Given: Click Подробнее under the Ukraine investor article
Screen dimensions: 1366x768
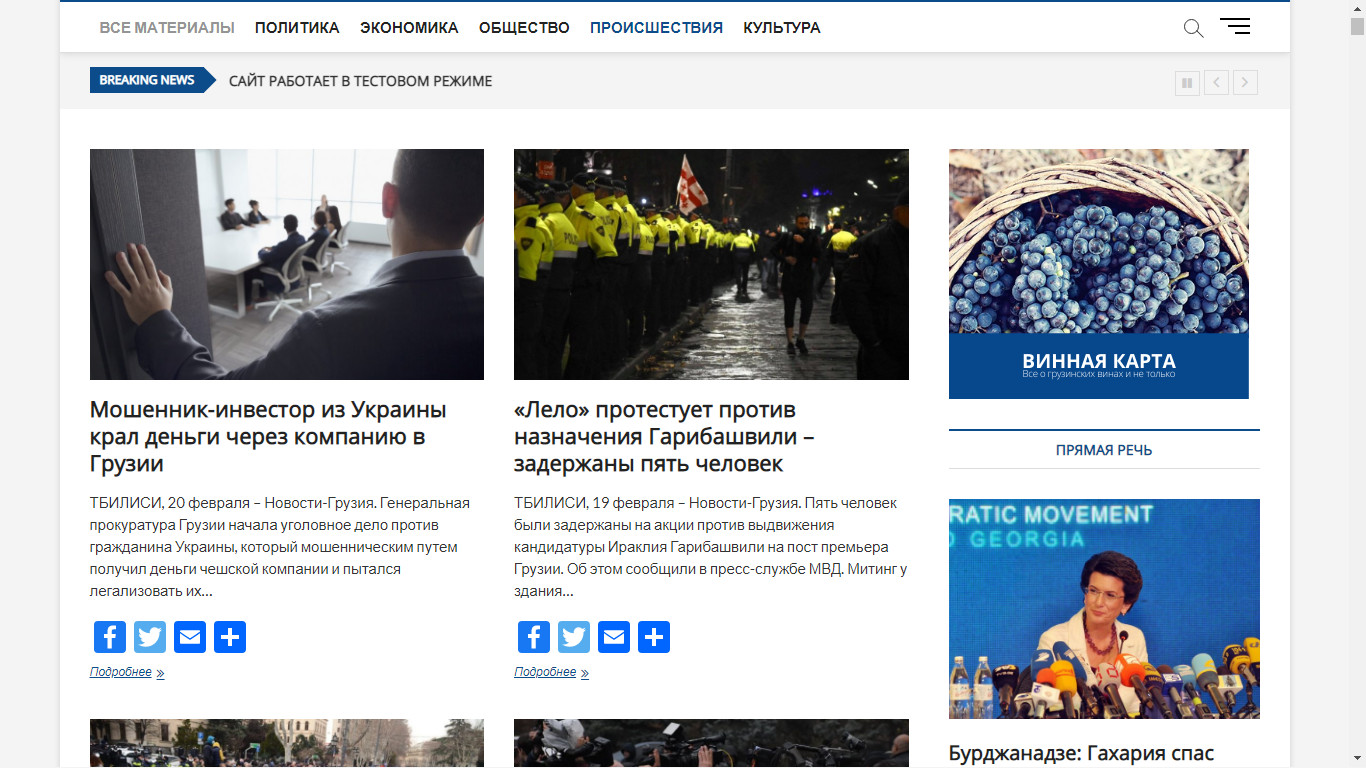Looking at the screenshot, I should point(127,672).
